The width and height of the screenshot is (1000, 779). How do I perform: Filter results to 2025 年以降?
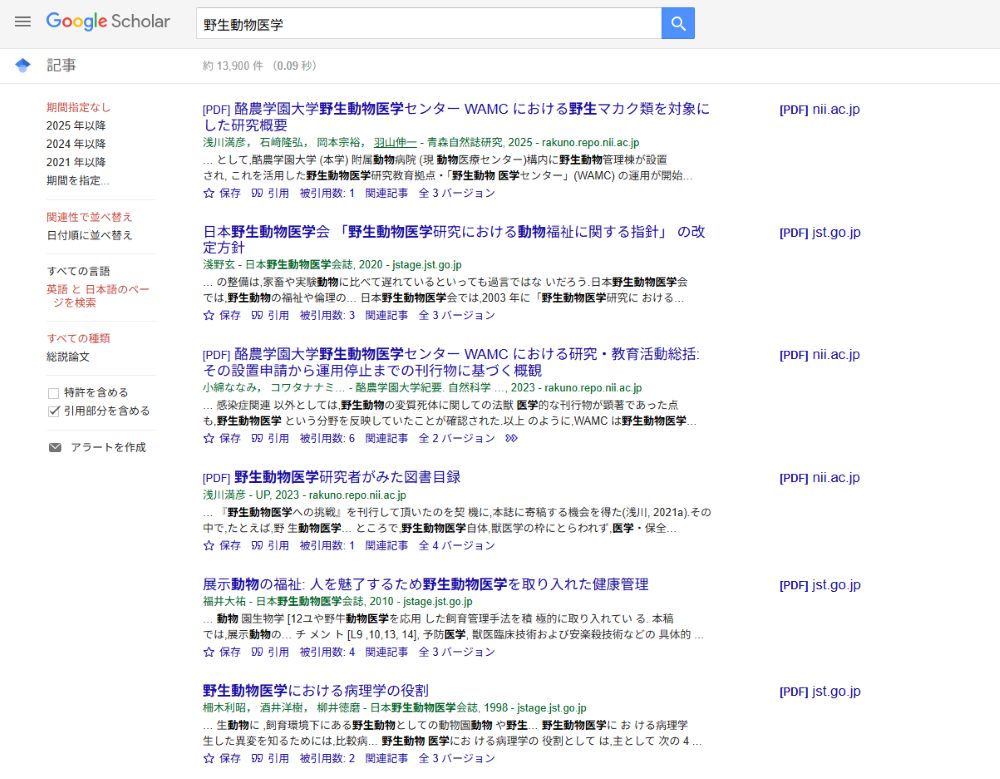coord(76,126)
